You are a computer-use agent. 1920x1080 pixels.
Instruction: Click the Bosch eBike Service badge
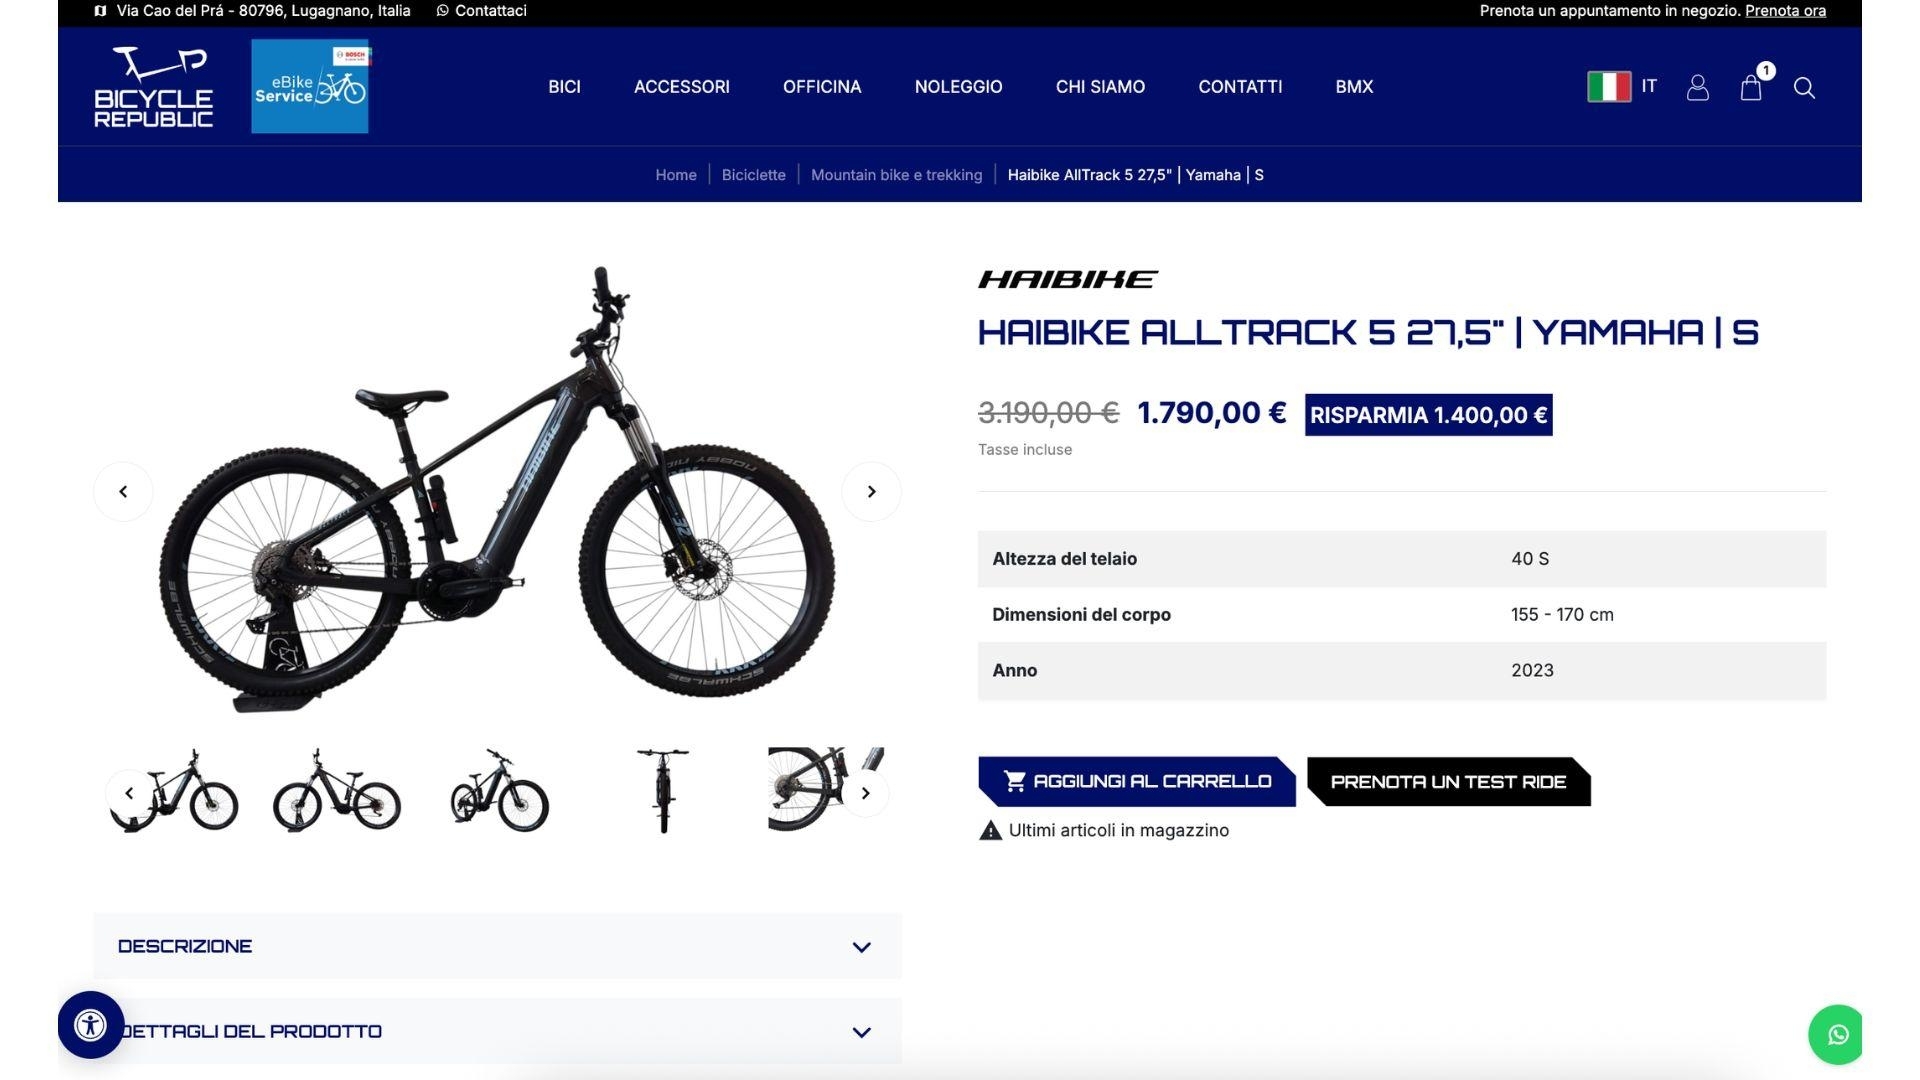(310, 86)
